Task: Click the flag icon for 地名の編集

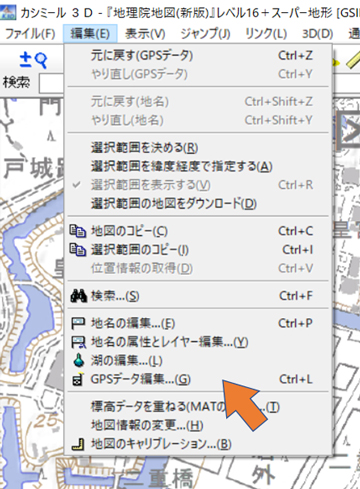Action: click(78, 323)
